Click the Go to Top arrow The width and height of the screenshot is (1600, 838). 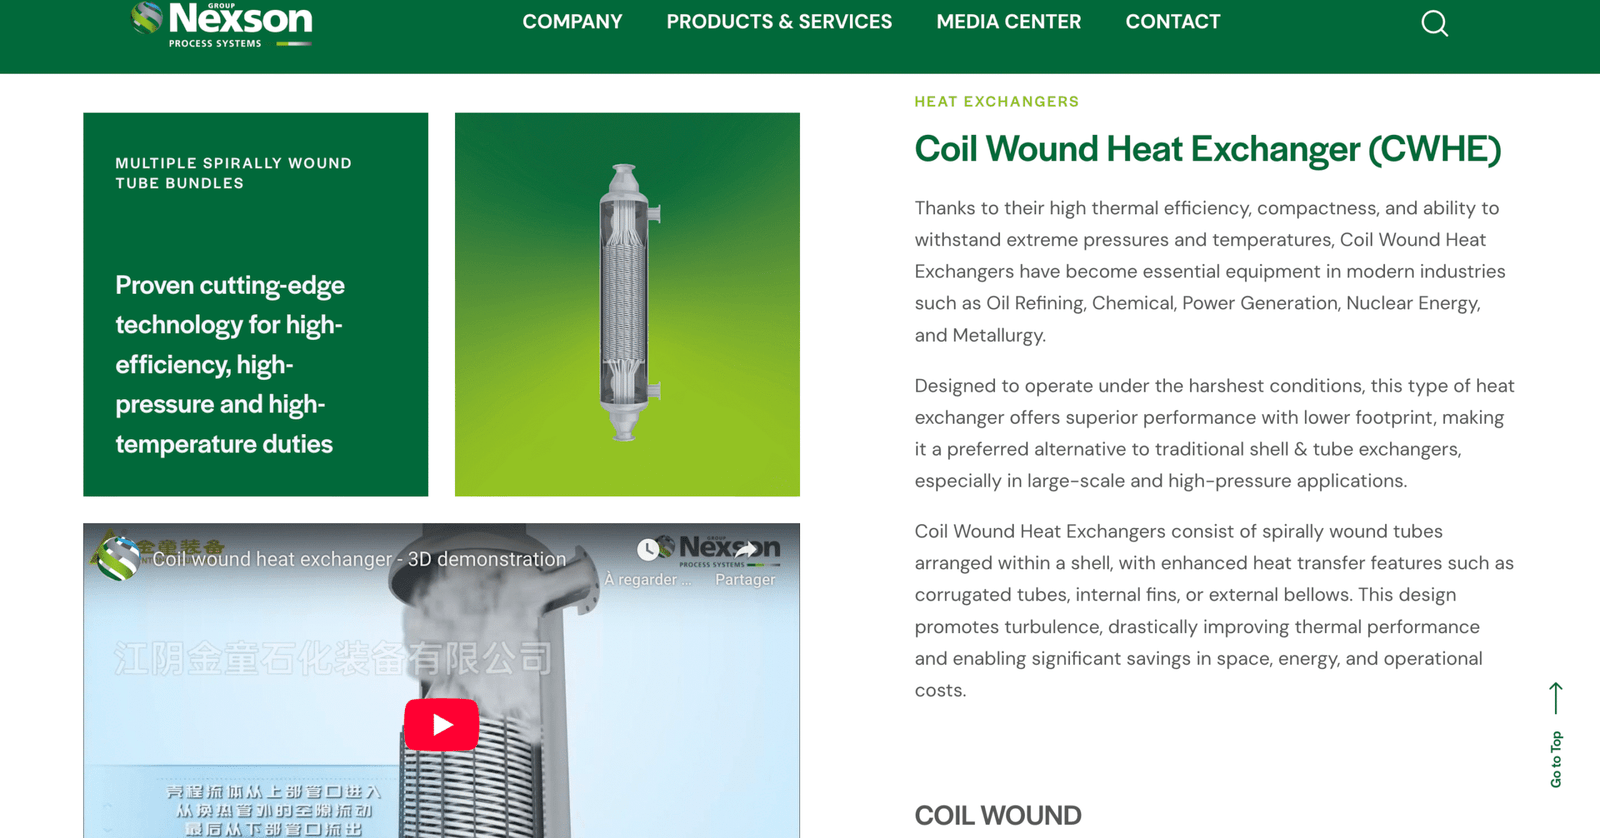pos(1555,698)
